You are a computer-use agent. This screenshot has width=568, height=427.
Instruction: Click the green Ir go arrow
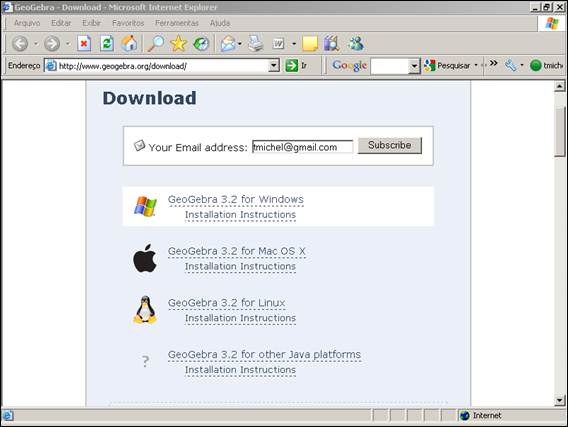point(292,66)
